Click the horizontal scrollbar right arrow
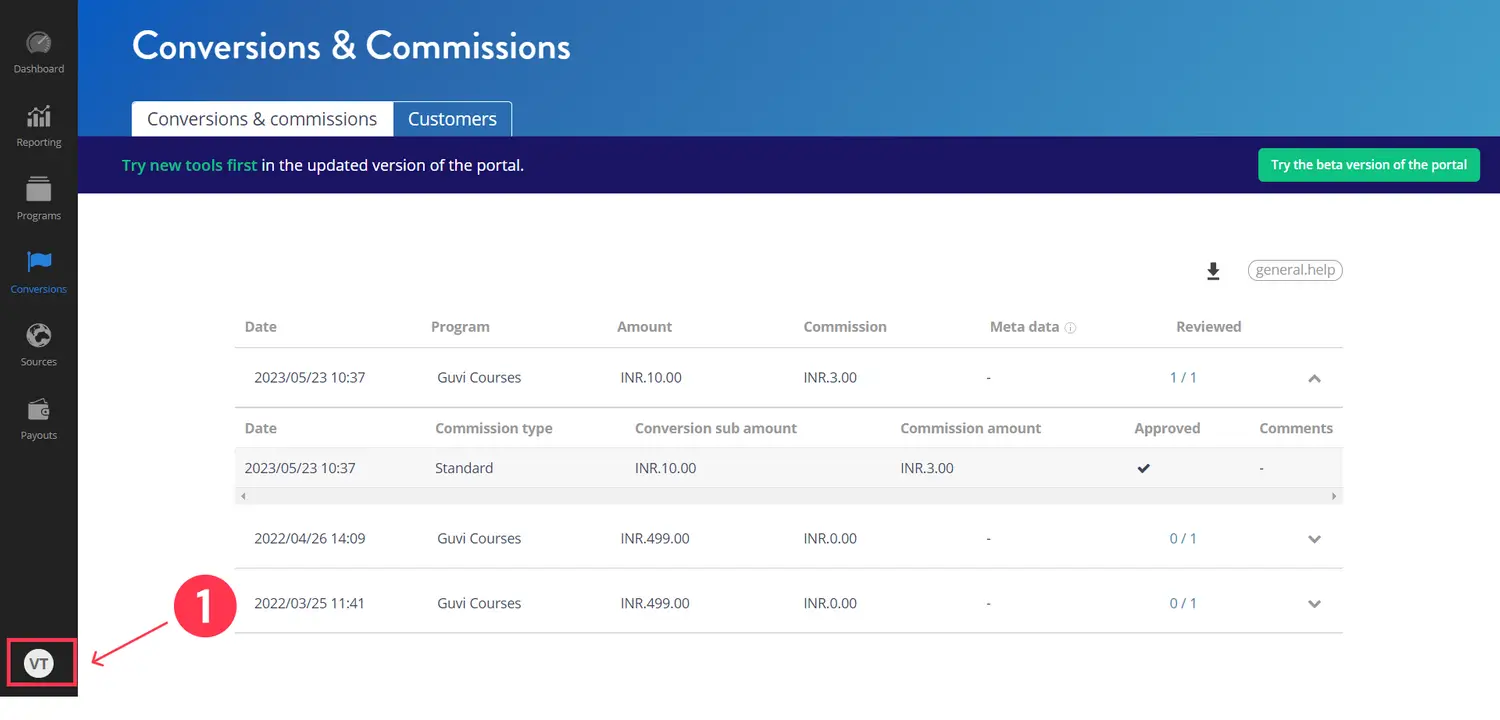 tap(1334, 496)
